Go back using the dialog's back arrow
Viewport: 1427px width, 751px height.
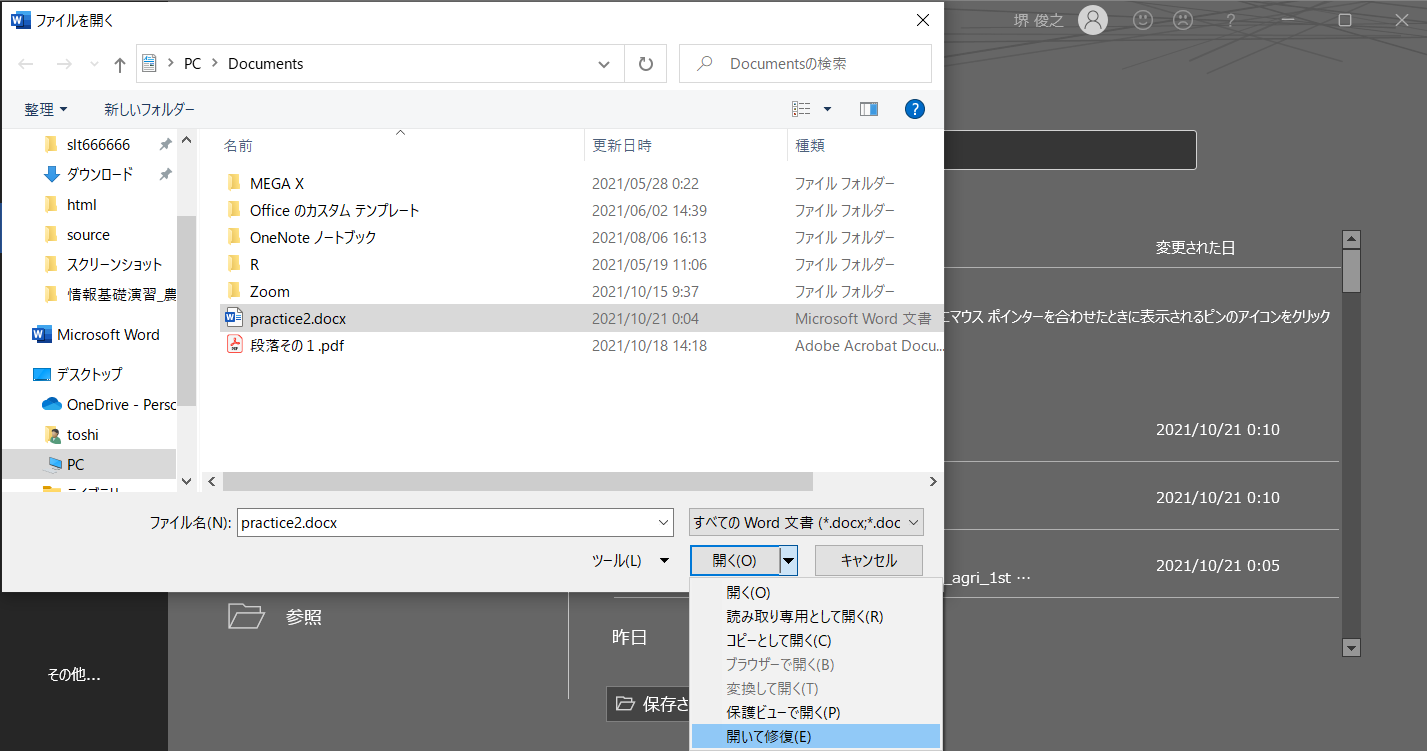26,64
